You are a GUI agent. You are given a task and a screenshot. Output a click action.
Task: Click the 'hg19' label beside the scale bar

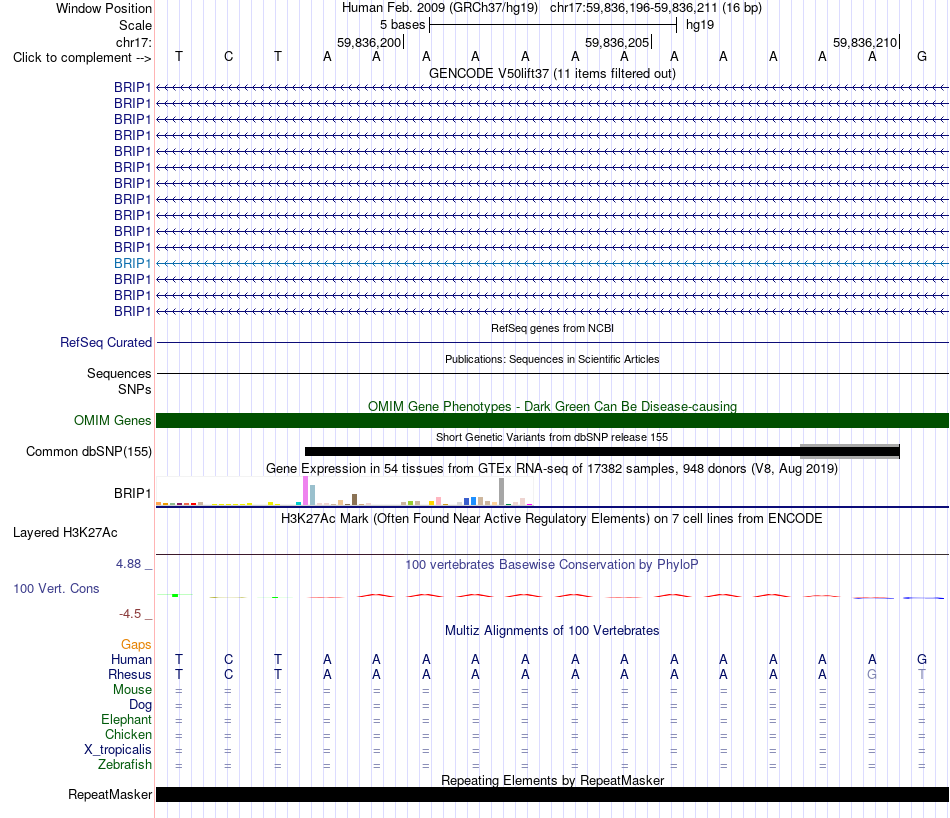tap(700, 25)
